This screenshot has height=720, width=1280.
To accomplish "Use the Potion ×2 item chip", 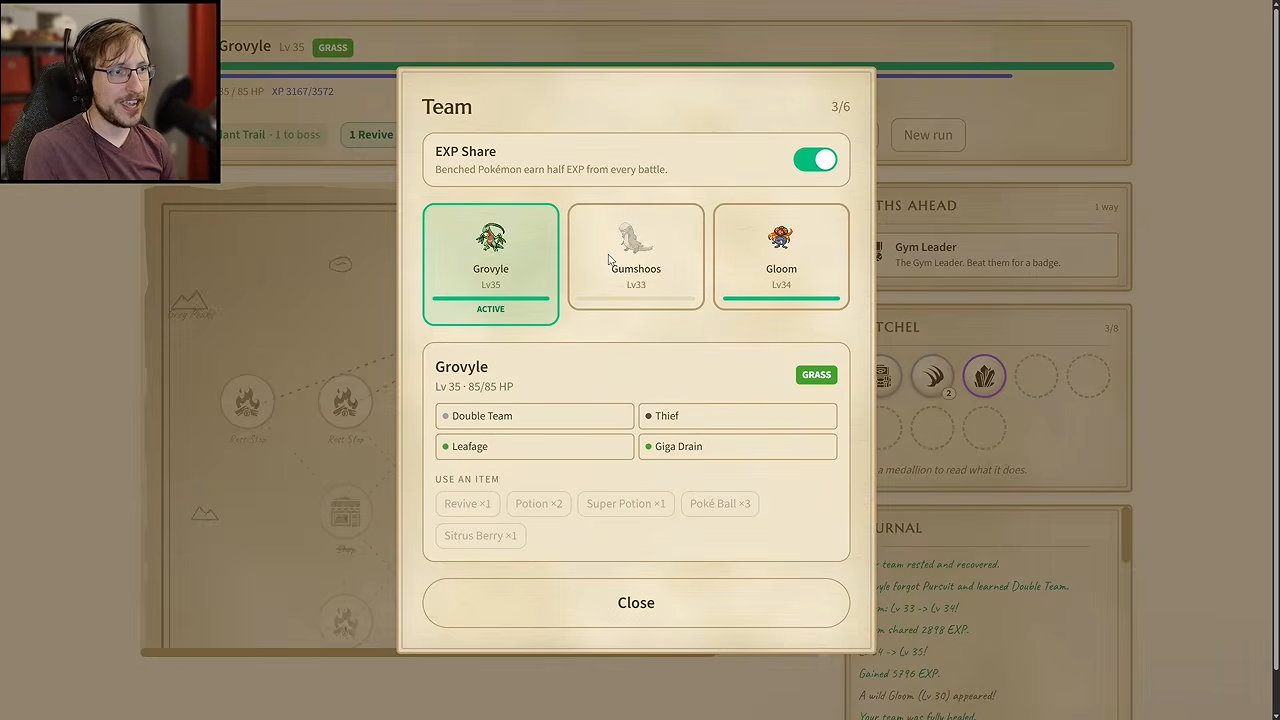I will click(539, 504).
